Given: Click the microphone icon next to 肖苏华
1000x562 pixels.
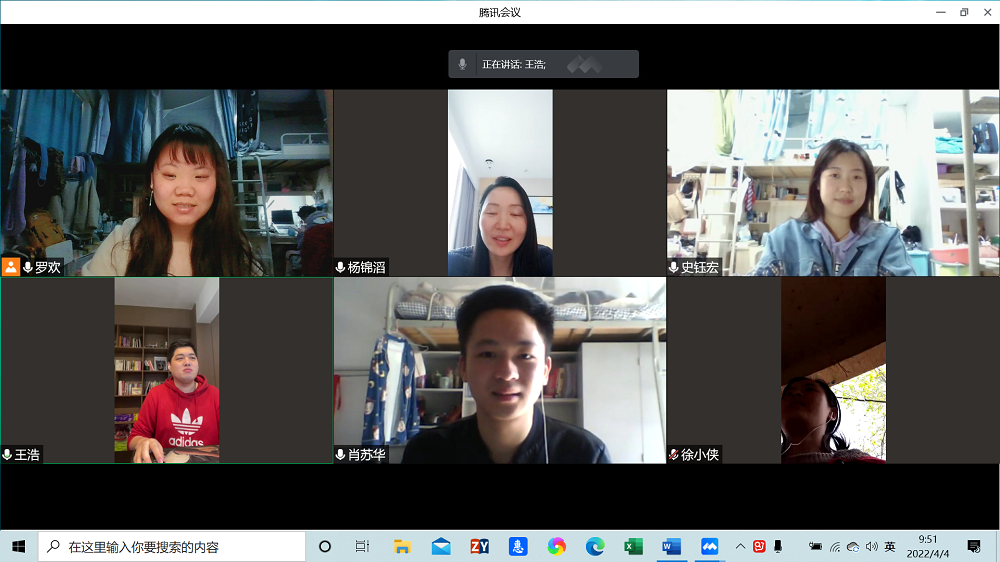Looking at the screenshot, I should [x=341, y=454].
